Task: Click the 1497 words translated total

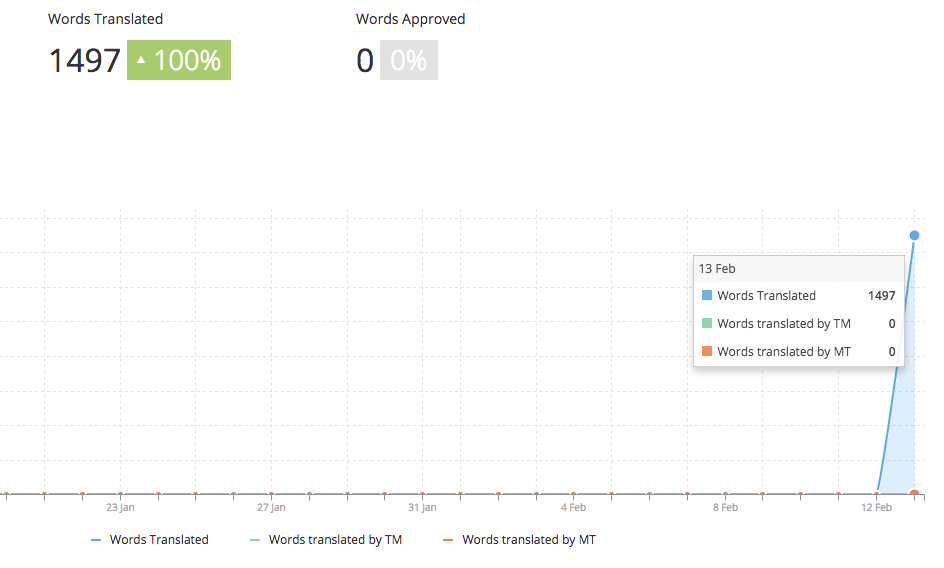Action: 84,60
